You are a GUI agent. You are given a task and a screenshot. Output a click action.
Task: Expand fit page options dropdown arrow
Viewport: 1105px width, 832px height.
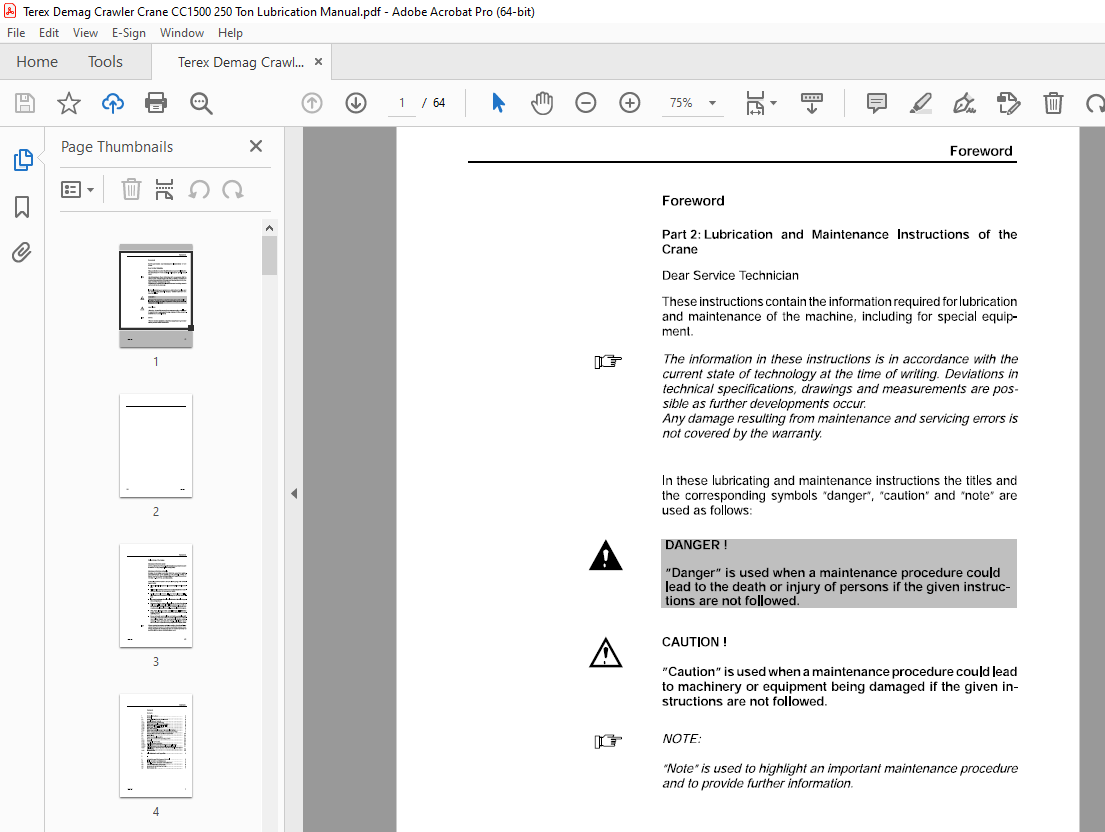click(x=773, y=103)
